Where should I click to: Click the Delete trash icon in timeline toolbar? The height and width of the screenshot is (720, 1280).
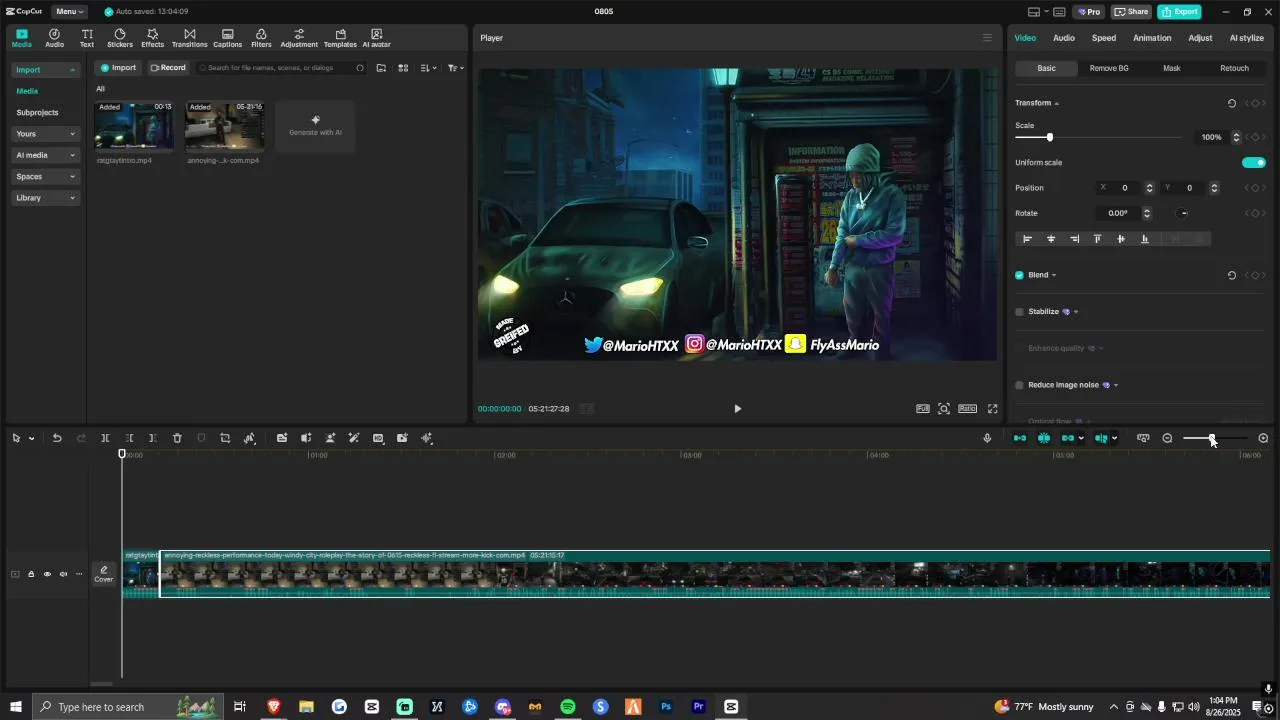coord(177,438)
